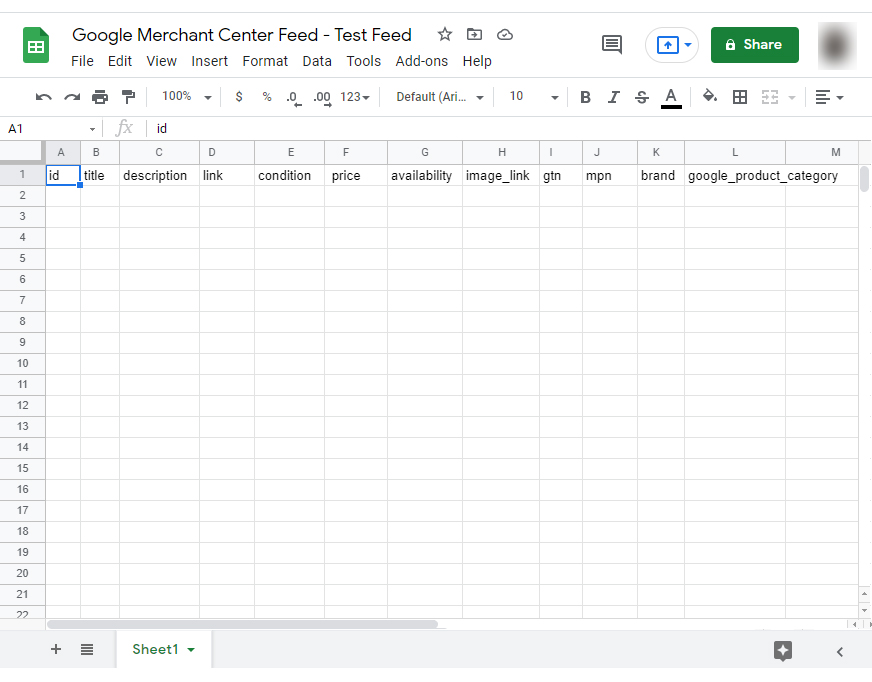
Task: Open the presentation options dropdown arrow
Action: pos(688,45)
